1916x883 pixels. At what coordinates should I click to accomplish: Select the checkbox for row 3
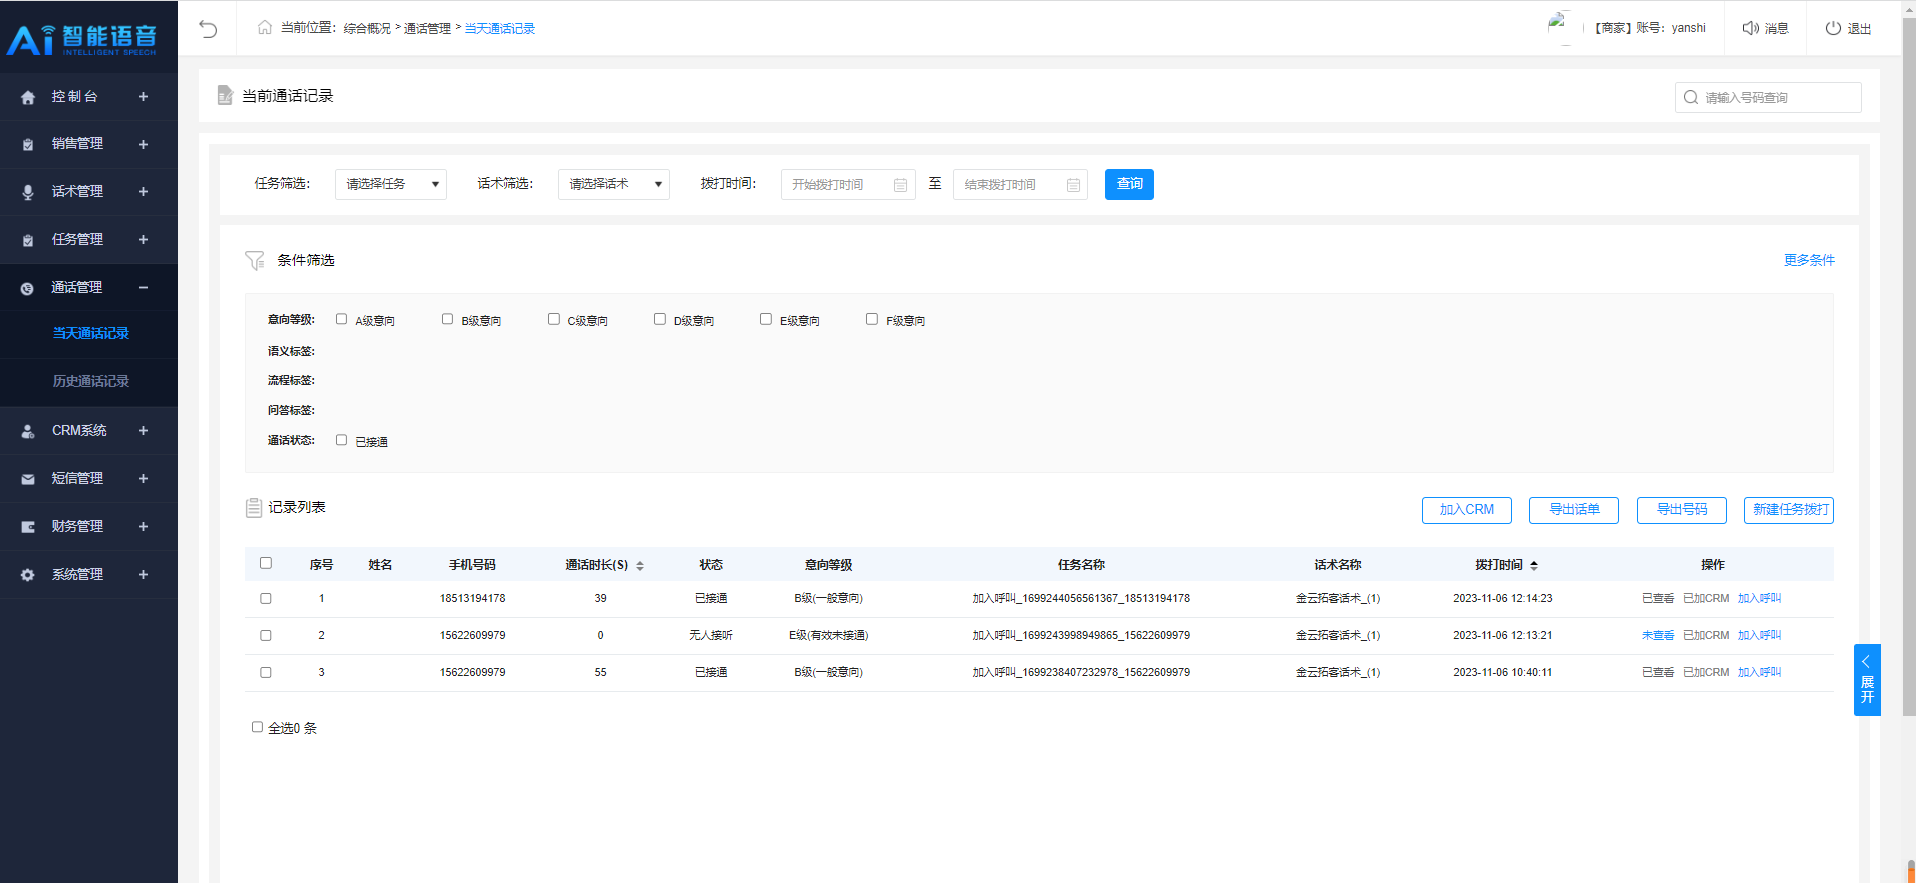[x=266, y=672]
